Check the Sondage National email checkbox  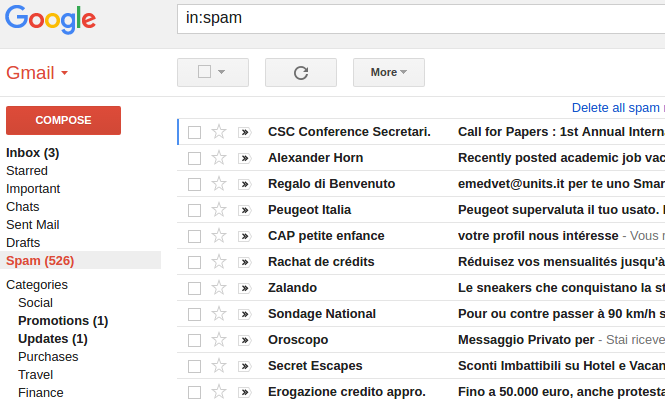pyautogui.click(x=194, y=314)
